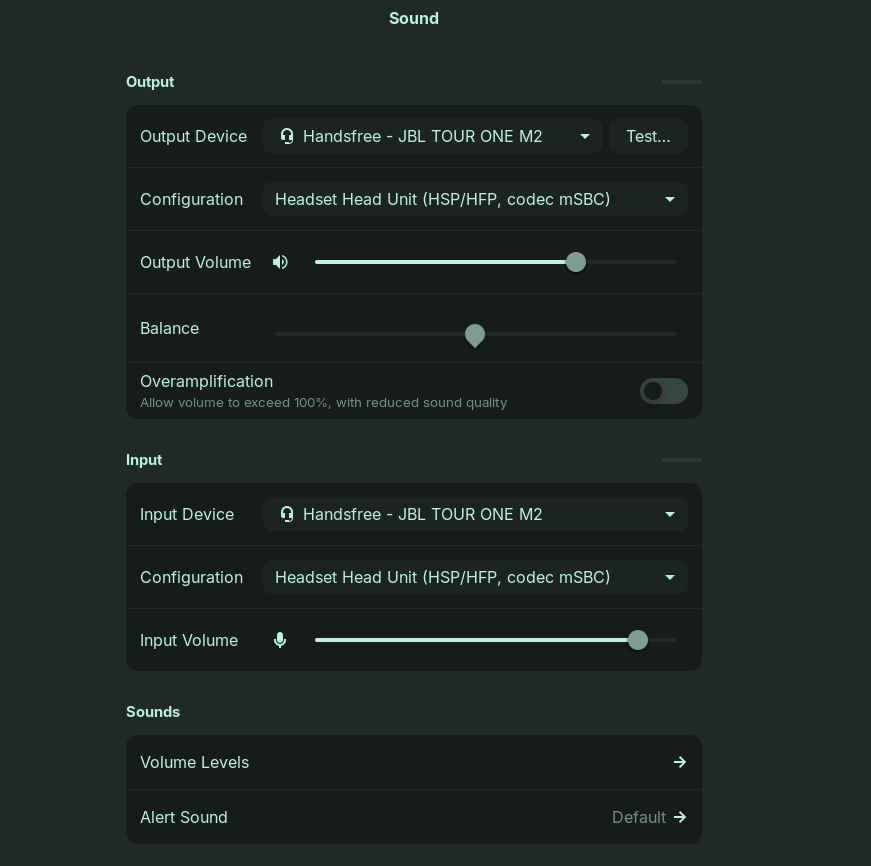Image resolution: width=871 pixels, height=866 pixels.
Task: Toggle the Overamplification switch
Action: (663, 391)
